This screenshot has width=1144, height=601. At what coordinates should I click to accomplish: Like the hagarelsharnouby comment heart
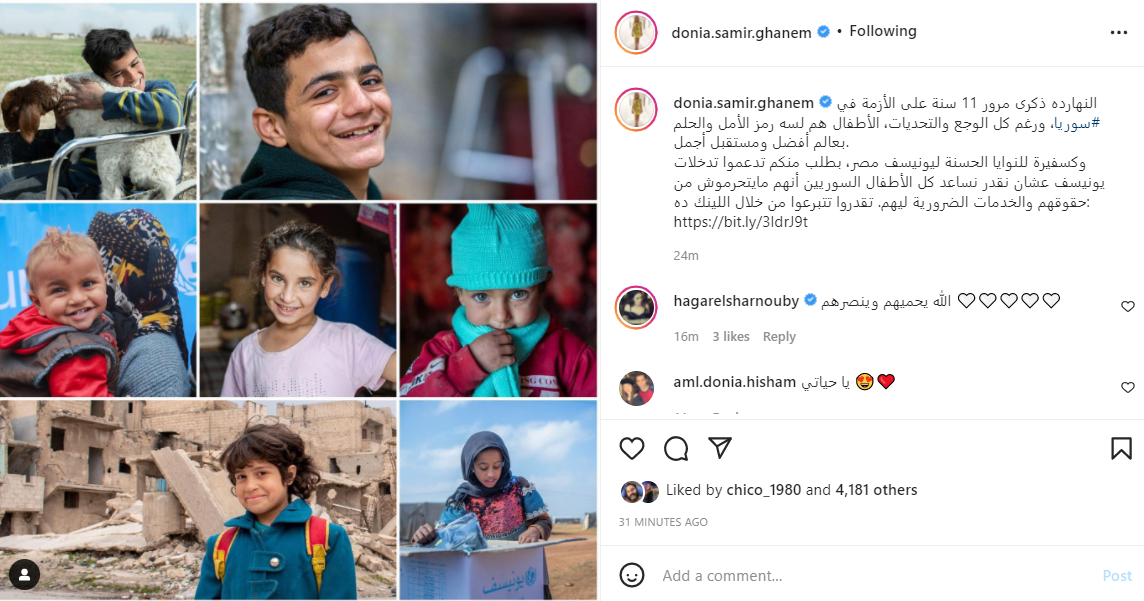pos(1127,306)
